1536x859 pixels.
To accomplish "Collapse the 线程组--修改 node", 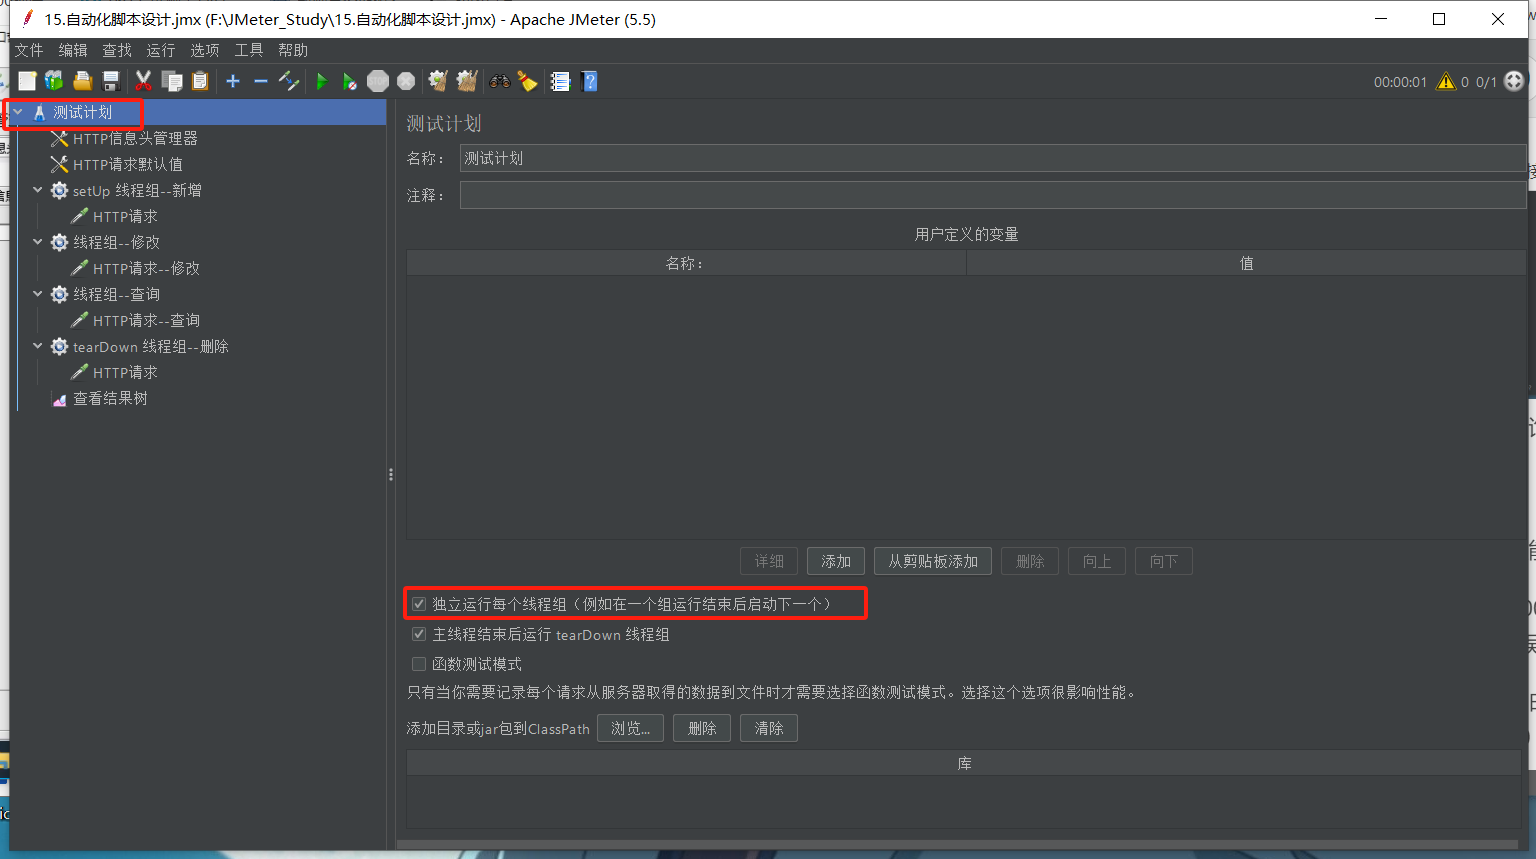I will (x=38, y=242).
